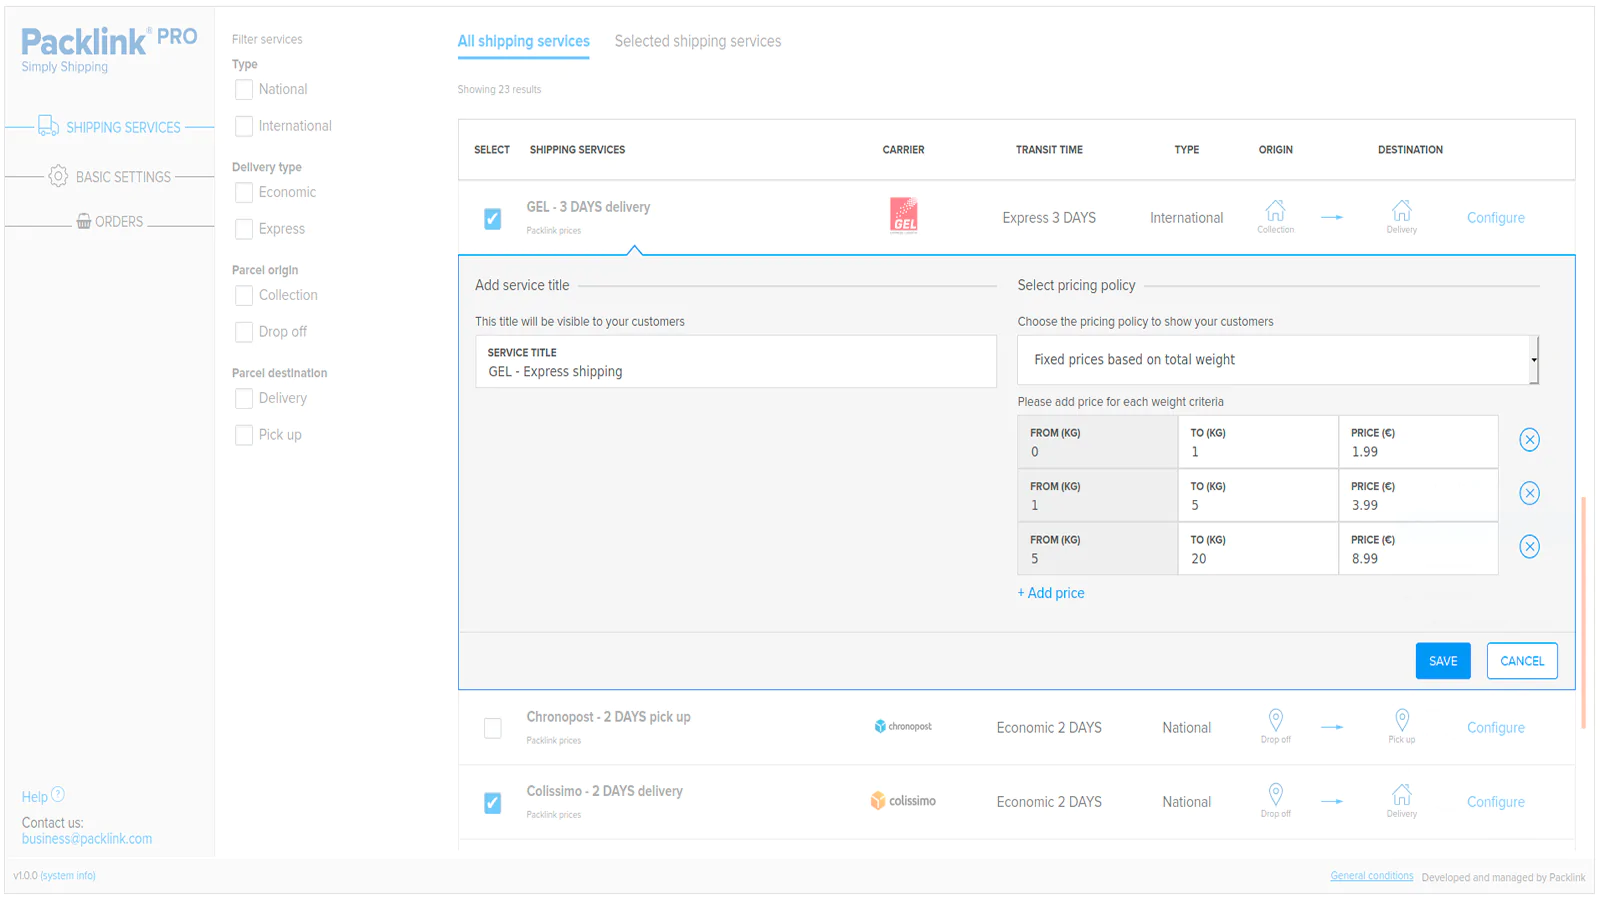Open Orders basket icon

(x=84, y=221)
